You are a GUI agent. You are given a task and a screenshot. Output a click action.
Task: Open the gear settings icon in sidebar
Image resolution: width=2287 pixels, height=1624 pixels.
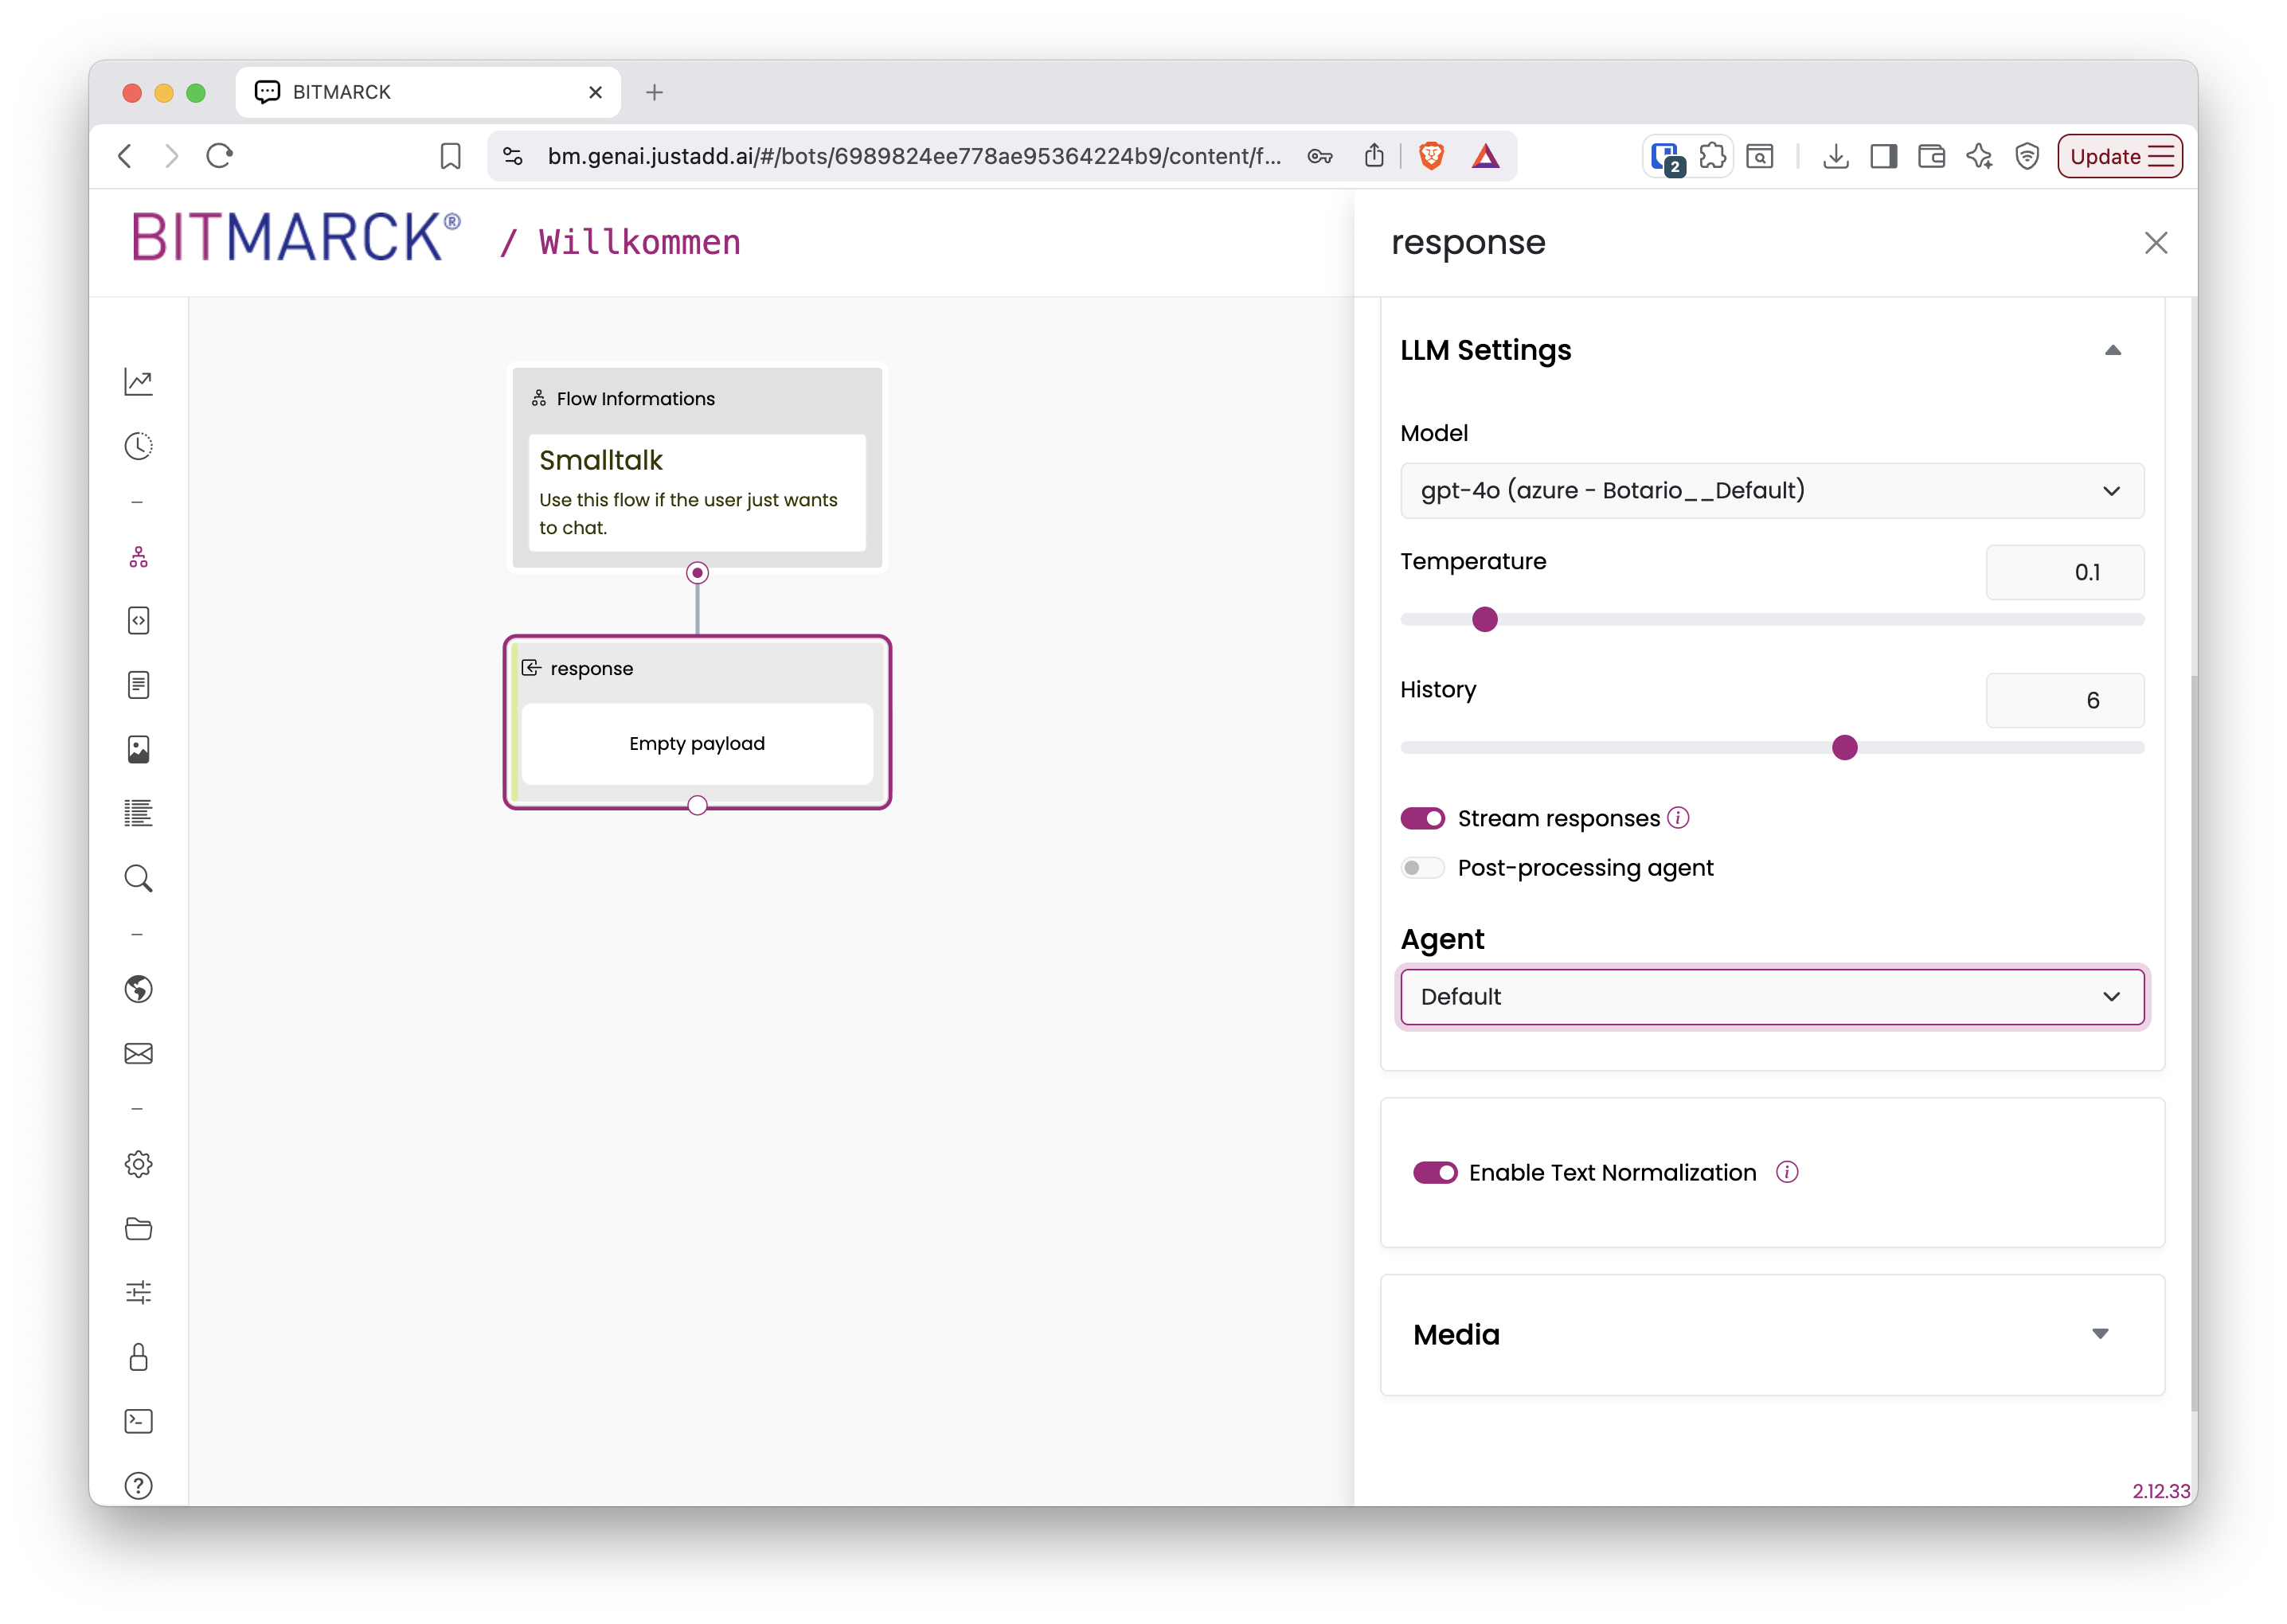click(x=138, y=1164)
